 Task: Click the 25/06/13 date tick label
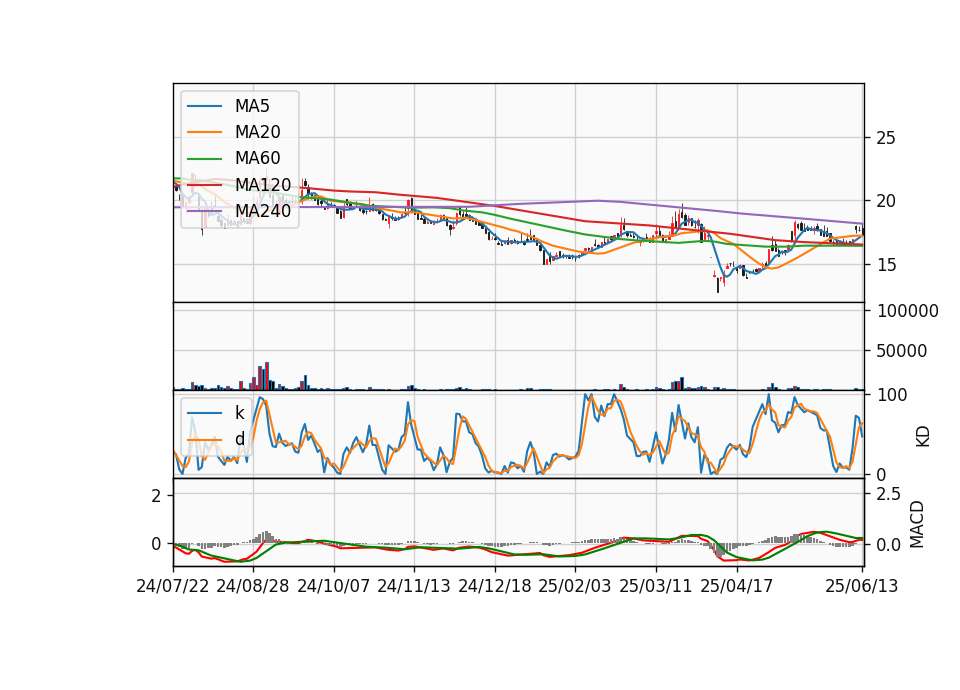[862, 586]
